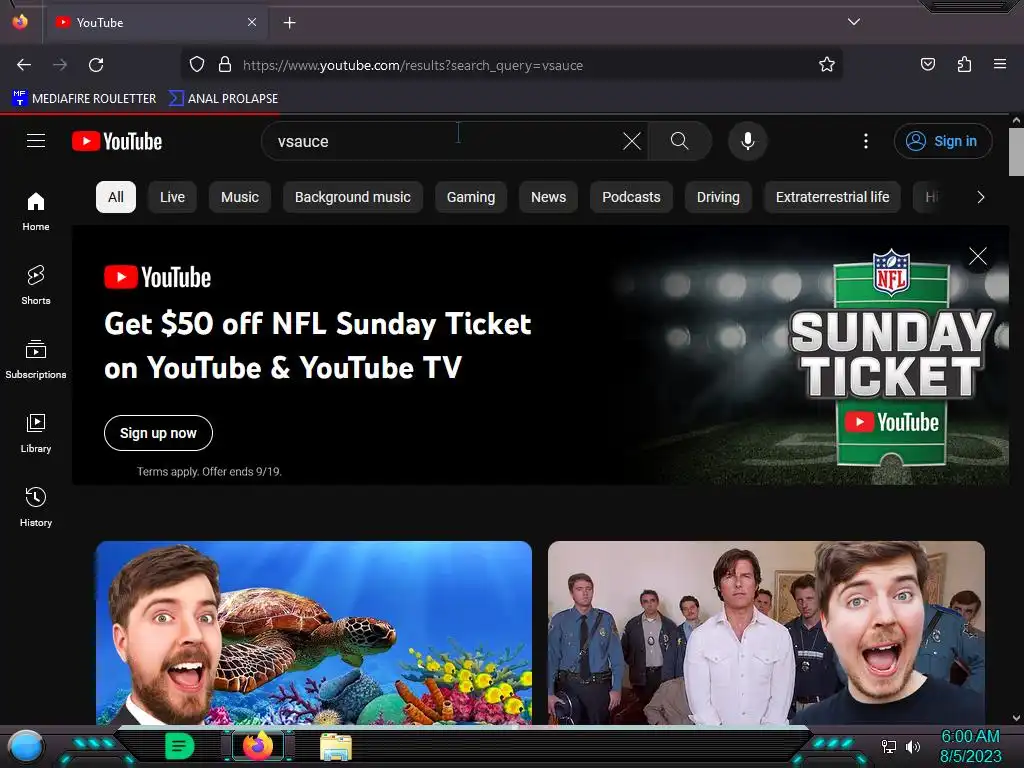Open the police officers video thumbnail
The width and height of the screenshot is (1024, 768).
pyautogui.click(x=766, y=632)
